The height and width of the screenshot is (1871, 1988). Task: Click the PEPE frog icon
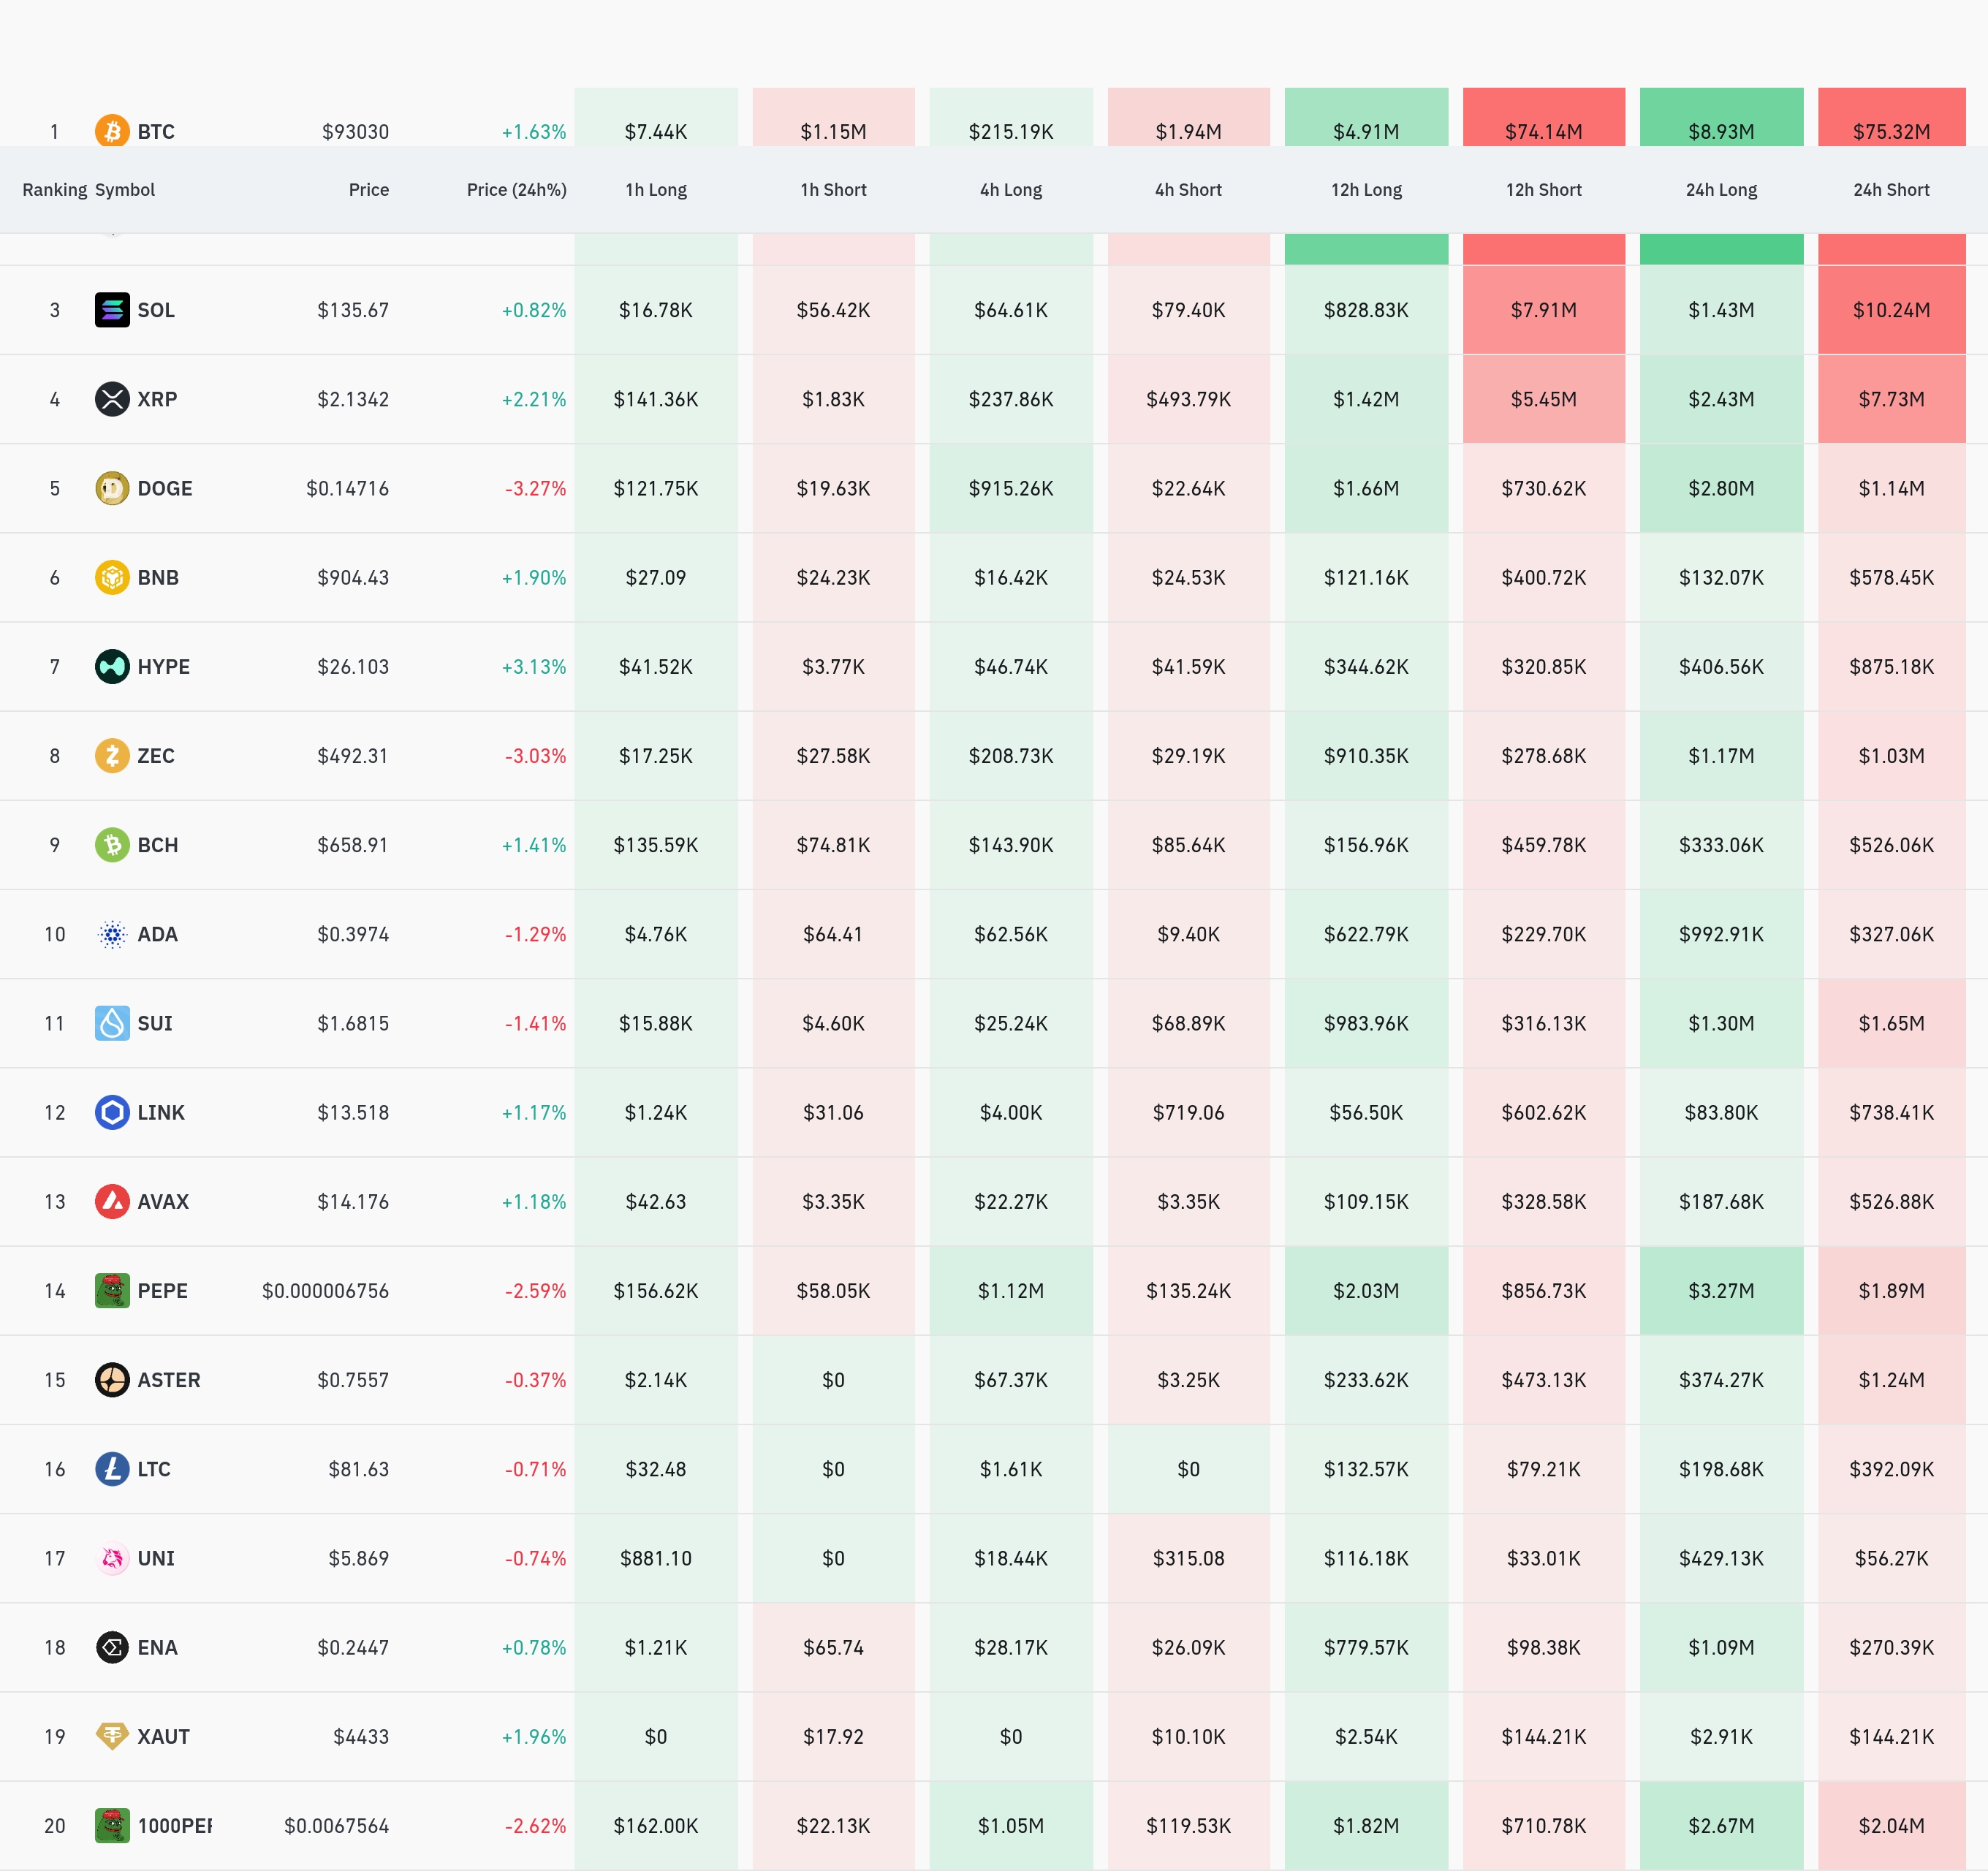112,1290
